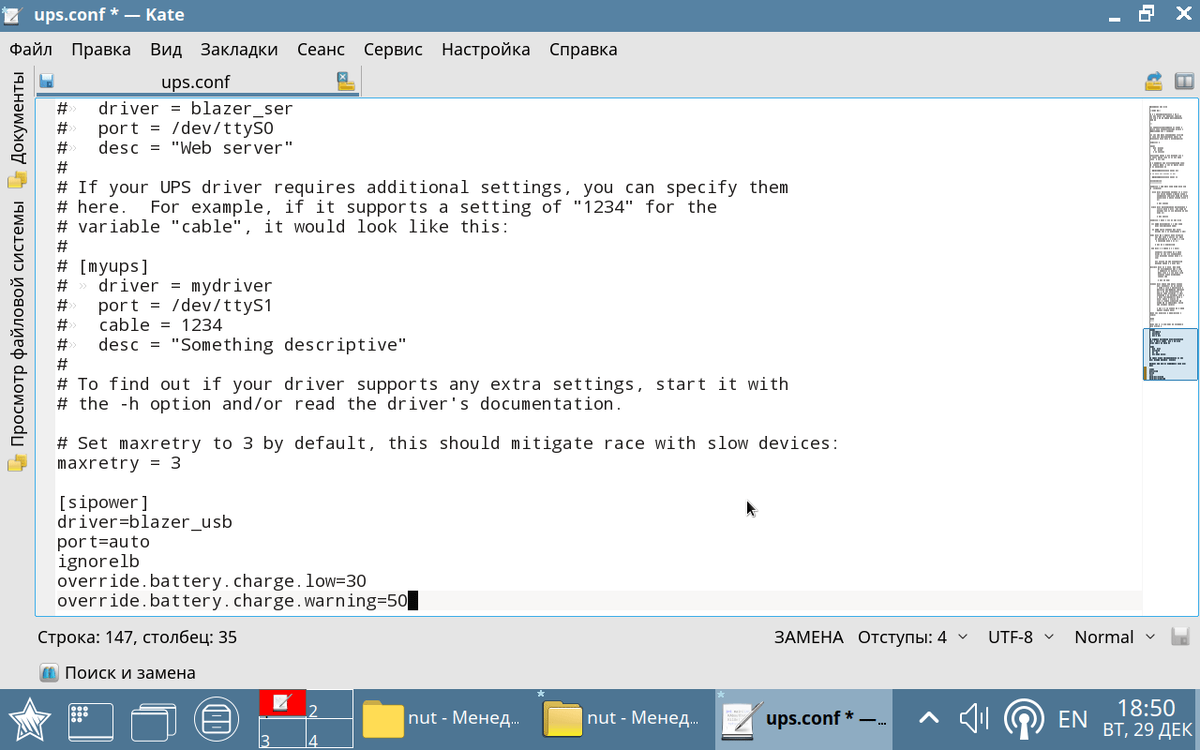Image resolution: width=1200 pixels, height=750 pixels.
Task: Click the commented cable = 1234 line
Action: point(140,325)
